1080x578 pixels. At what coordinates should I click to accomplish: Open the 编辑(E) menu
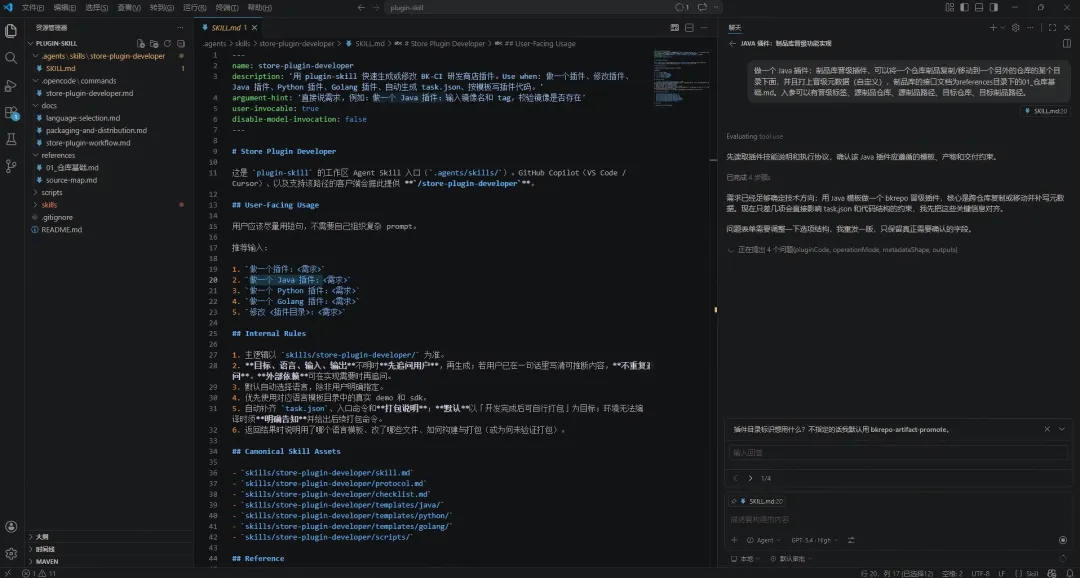click(65, 8)
